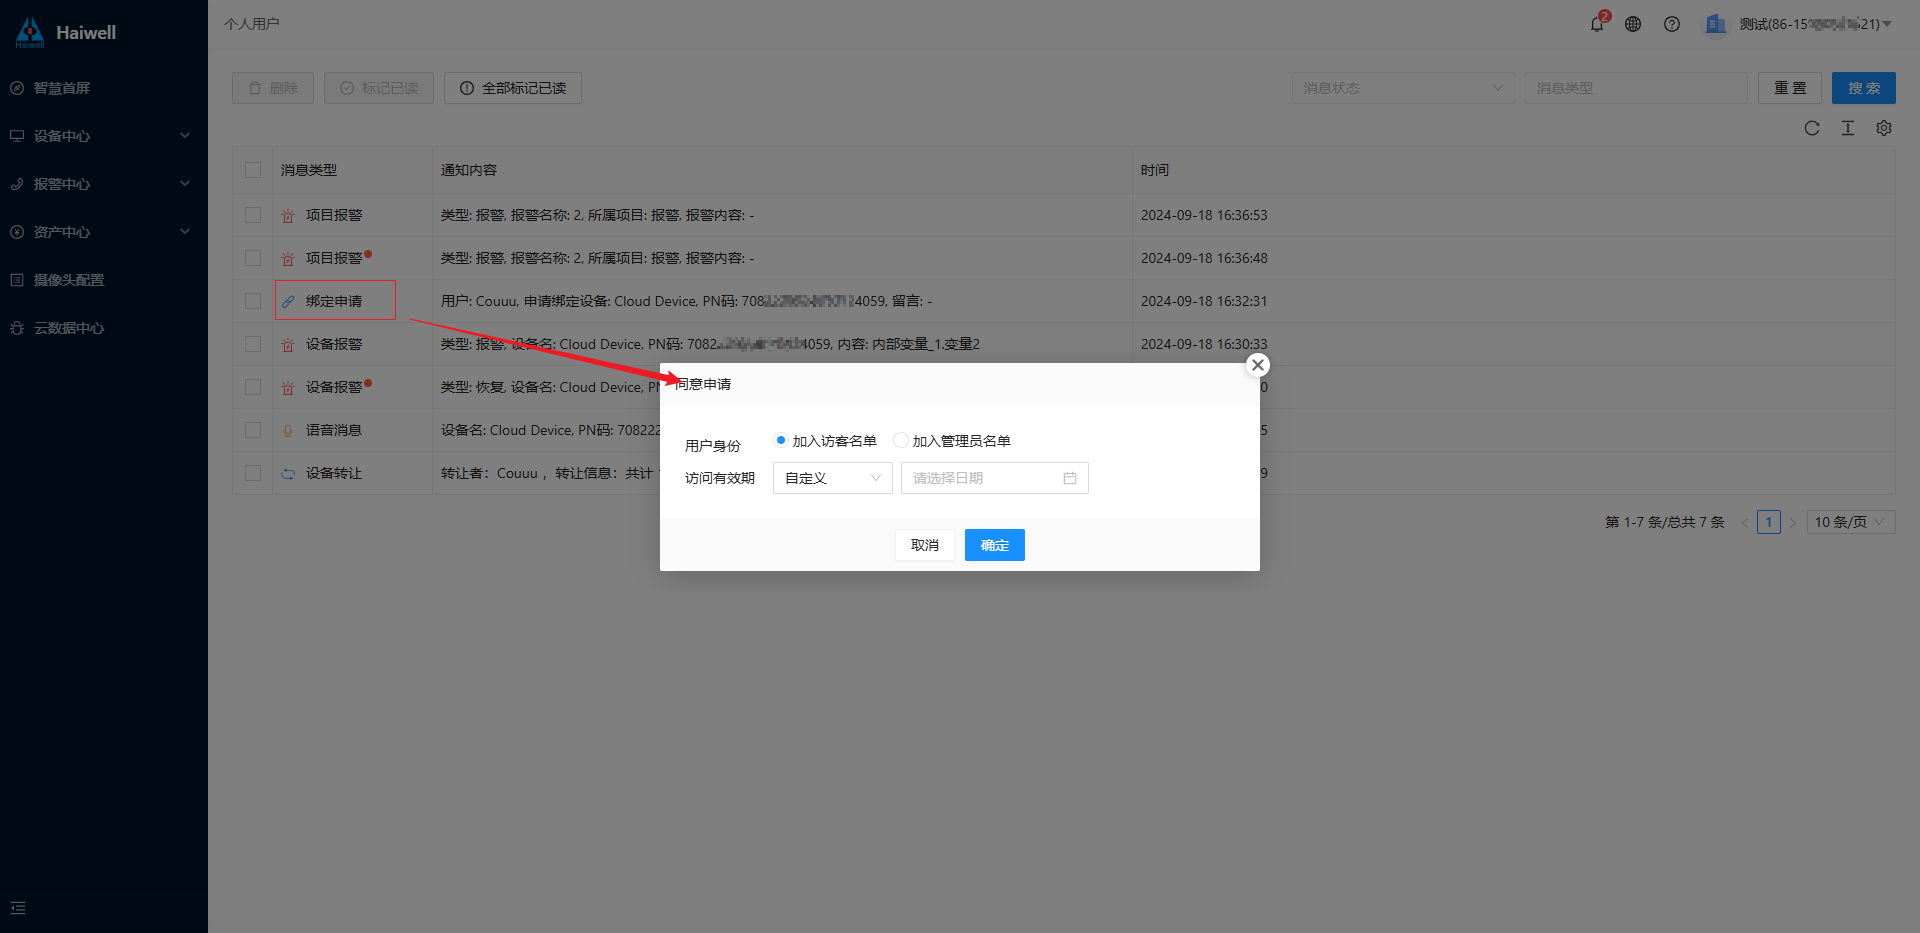Toggle the select-all header checkbox

tap(253, 170)
